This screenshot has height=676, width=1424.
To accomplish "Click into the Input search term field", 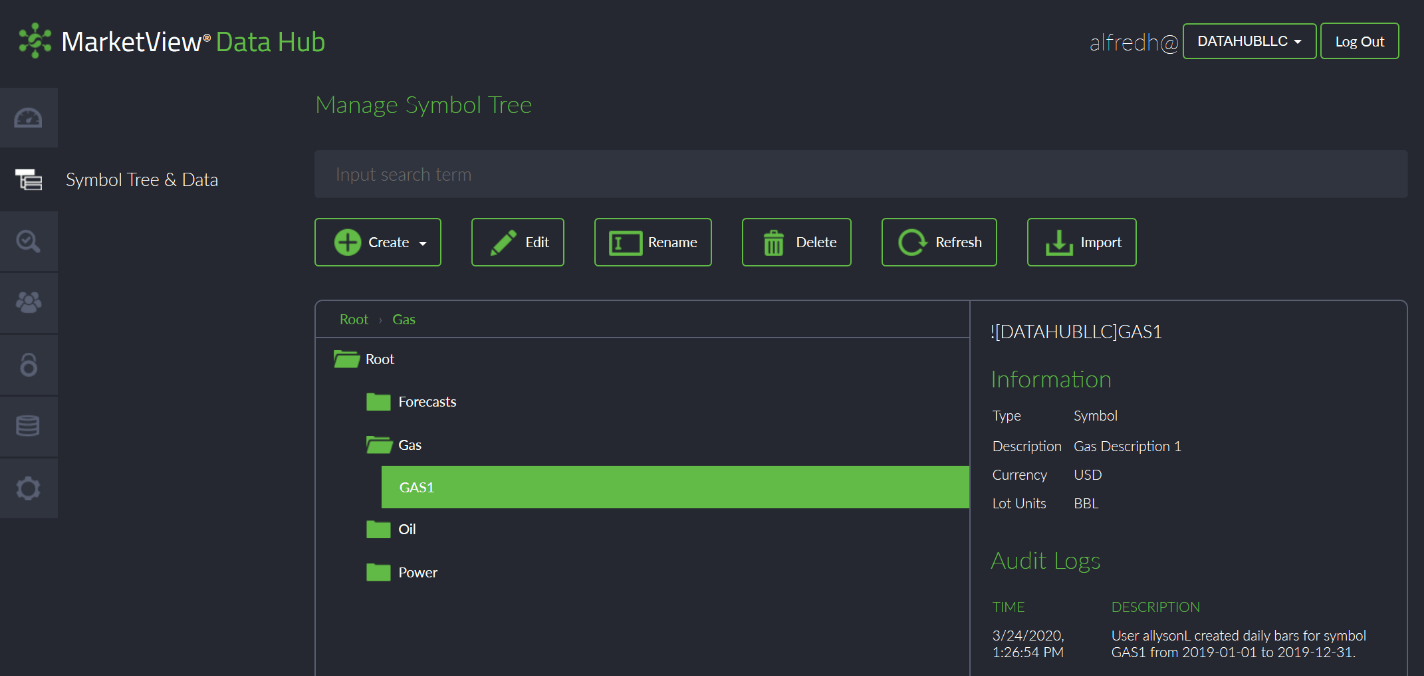I will click(x=861, y=174).
